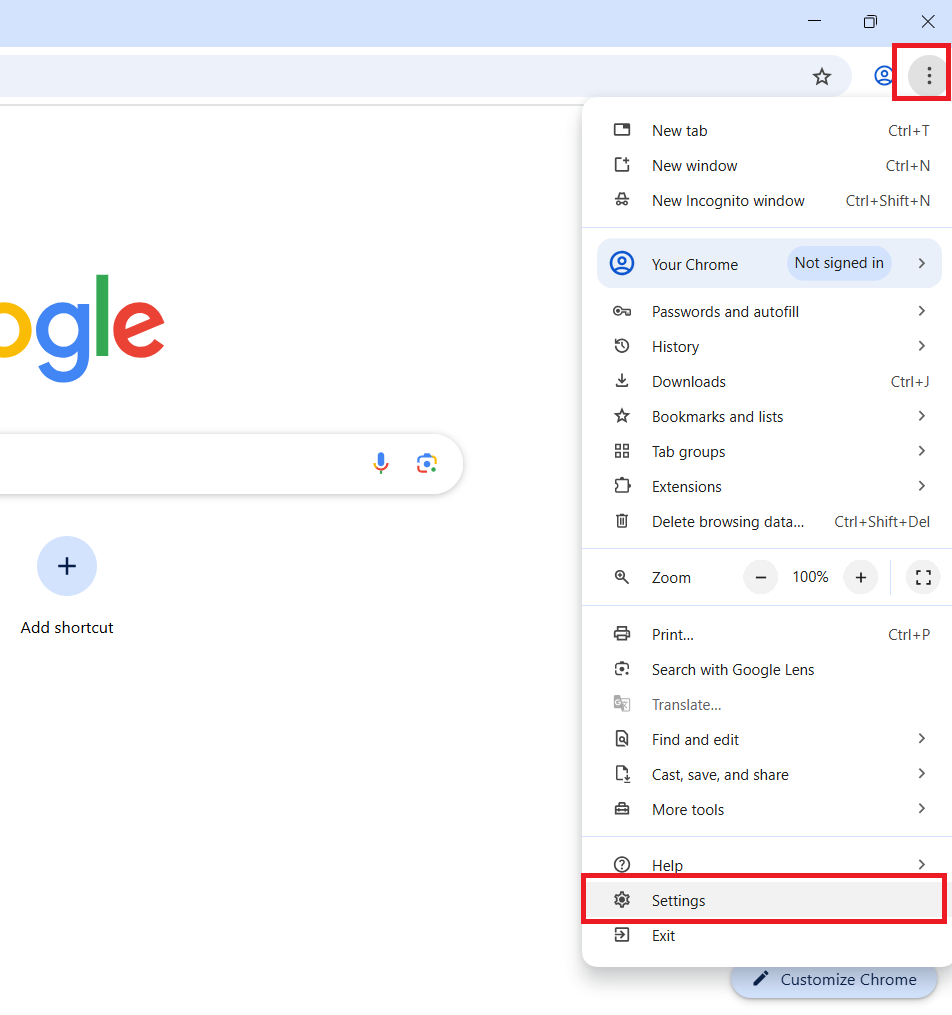Click the puzzle piece icon beside Extensions
952x1015 pixels.
621,486
